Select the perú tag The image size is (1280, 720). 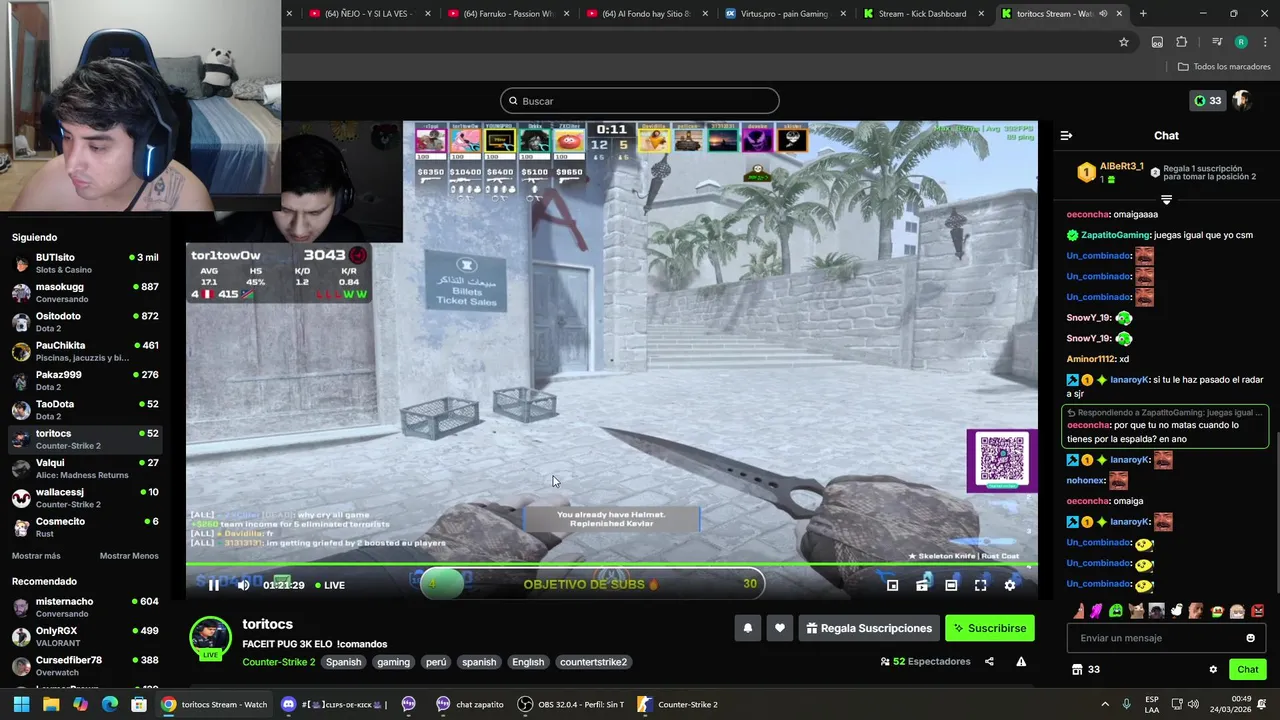(436, 662)
